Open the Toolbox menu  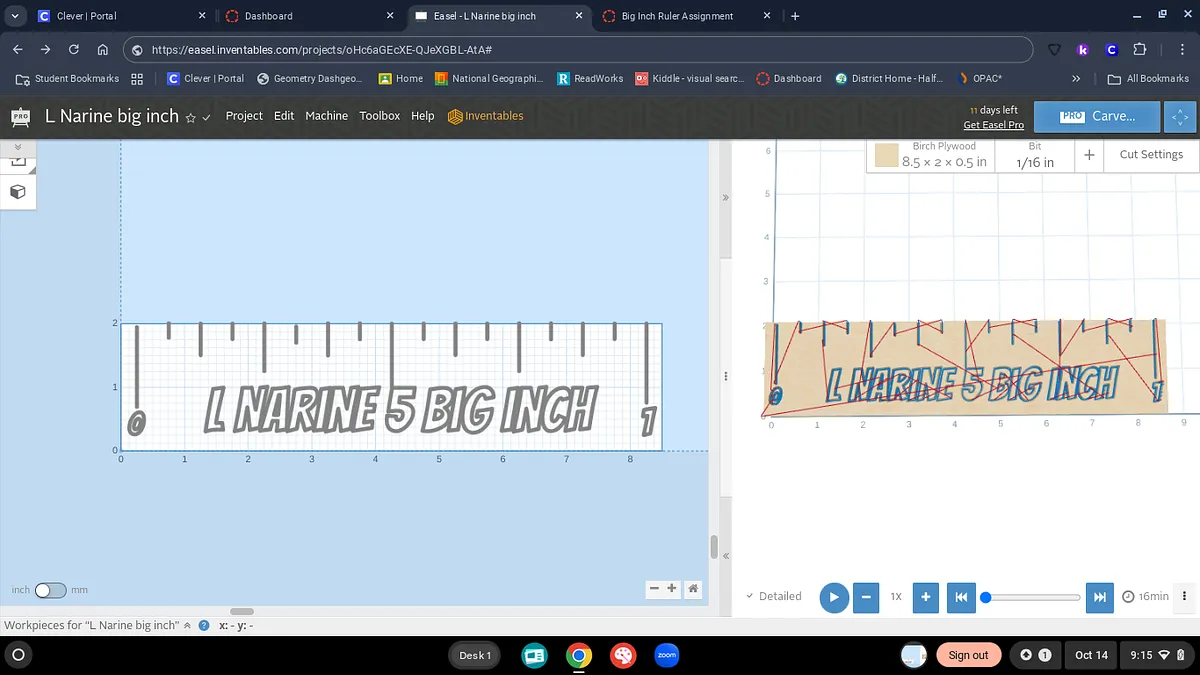379,116
